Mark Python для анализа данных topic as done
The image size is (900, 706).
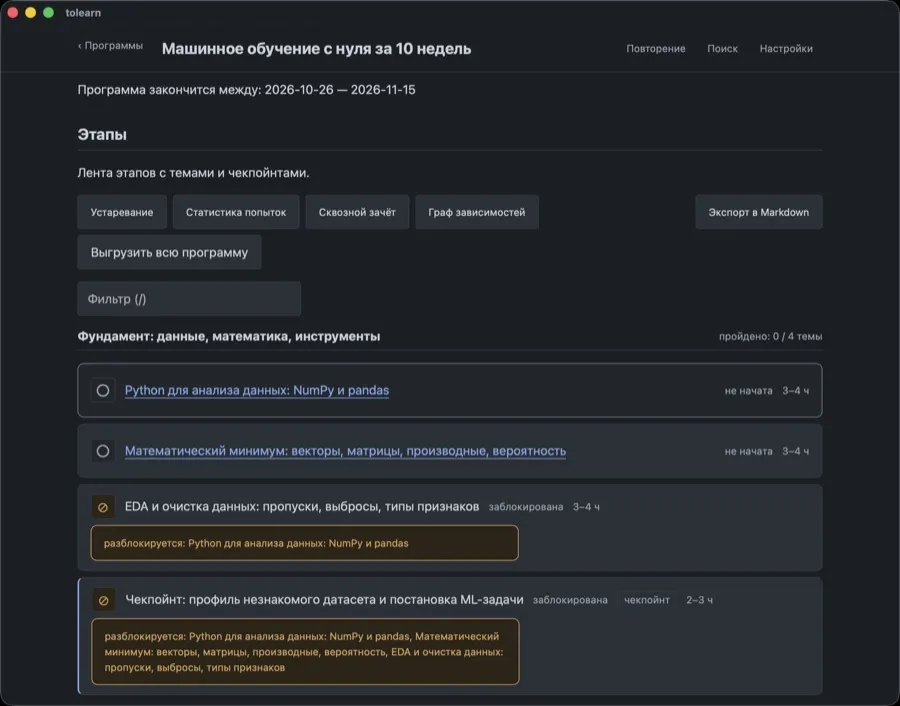(103, 390)
